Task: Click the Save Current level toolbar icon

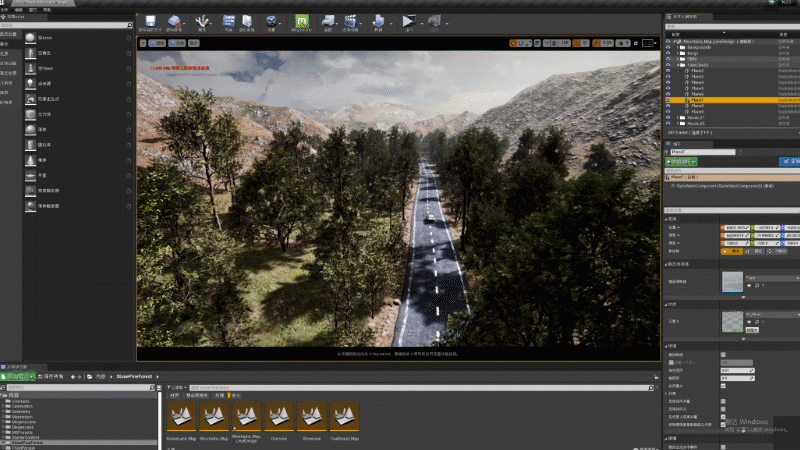Action: [x=150, y=21]
